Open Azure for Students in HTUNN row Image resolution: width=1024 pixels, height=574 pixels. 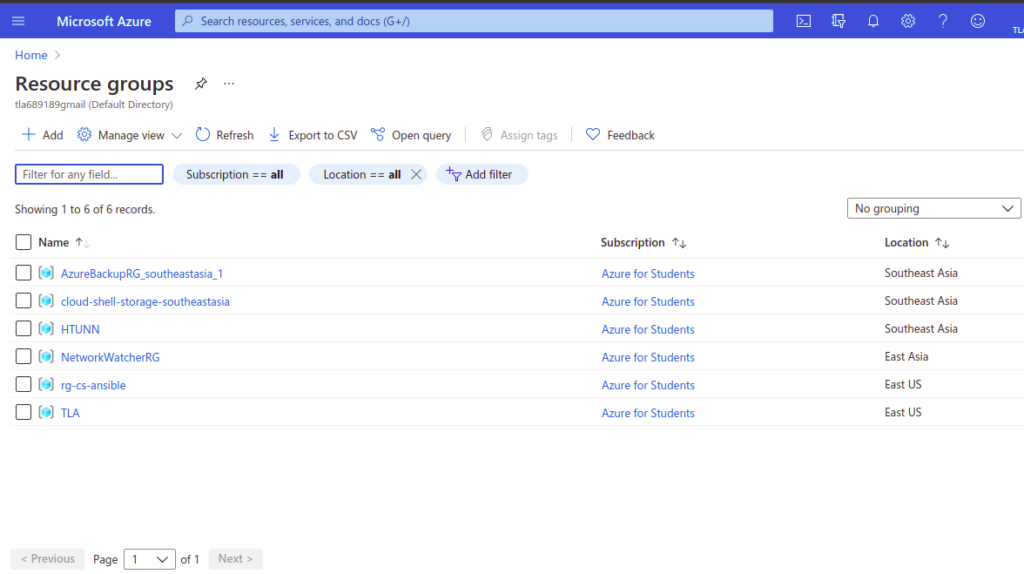coord(648,329)
